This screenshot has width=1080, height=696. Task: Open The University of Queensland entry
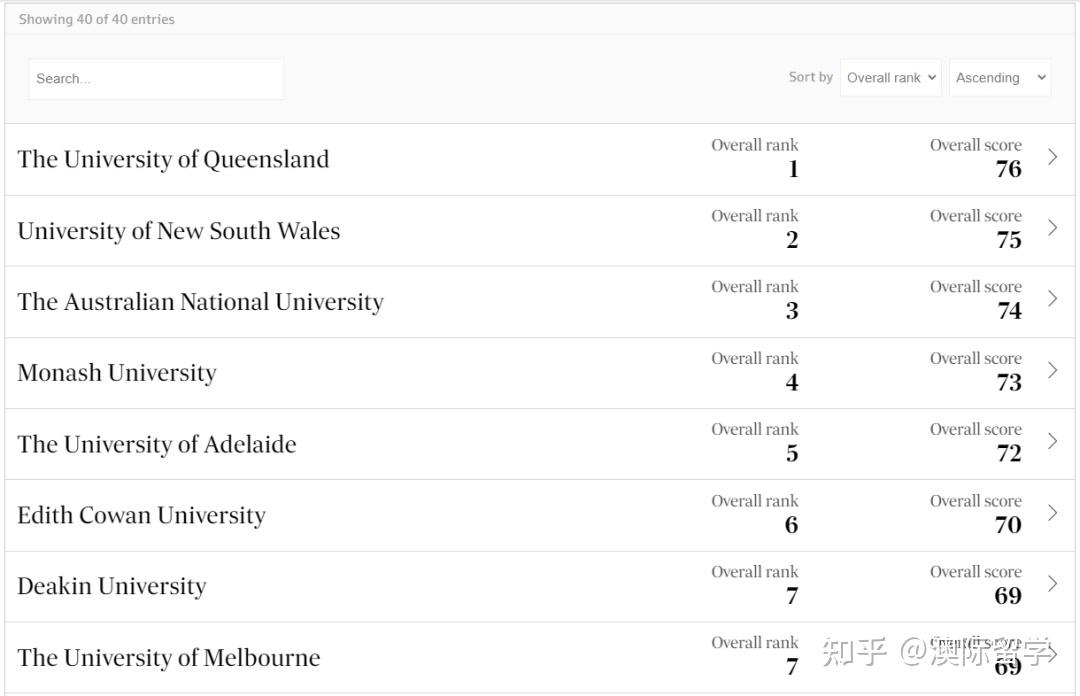coord(173,160)
